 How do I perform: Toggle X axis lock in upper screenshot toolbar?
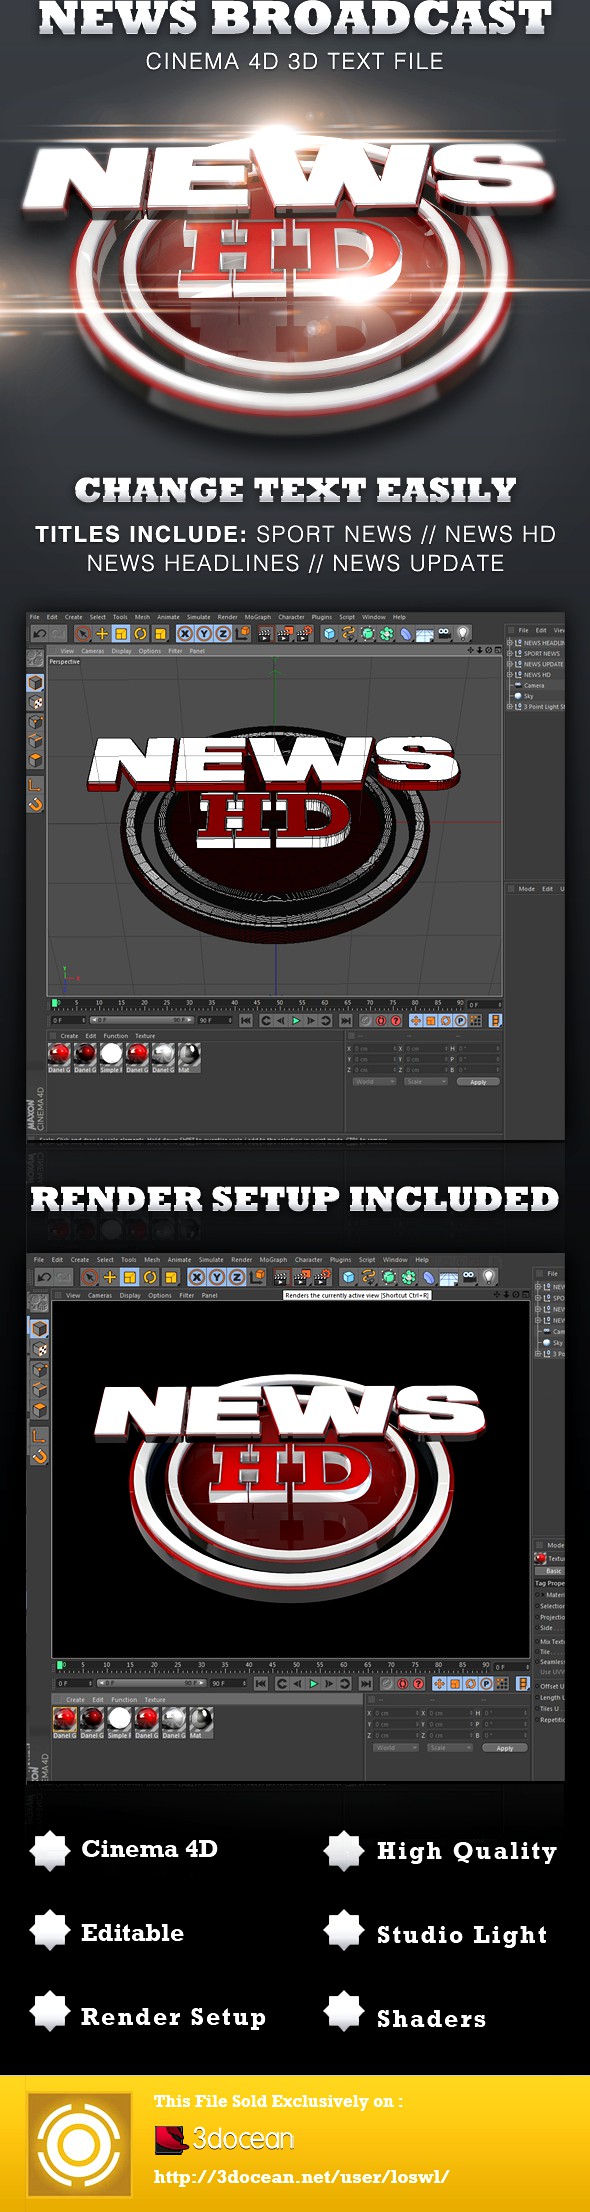183,633
